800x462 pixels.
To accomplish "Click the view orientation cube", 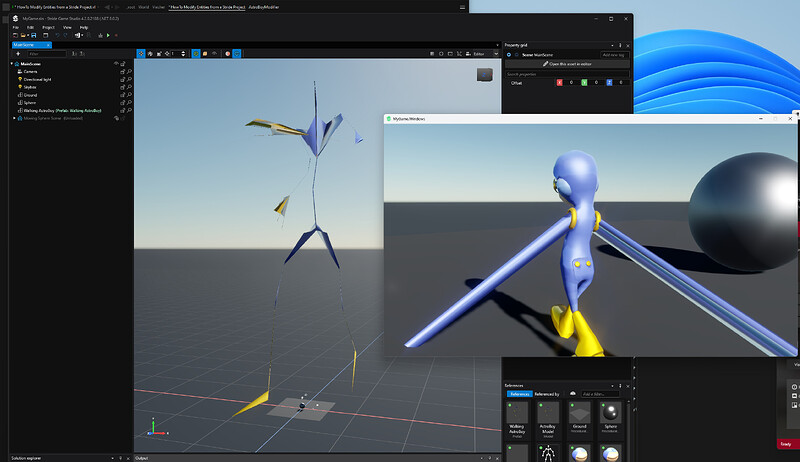I will point(485,75).
